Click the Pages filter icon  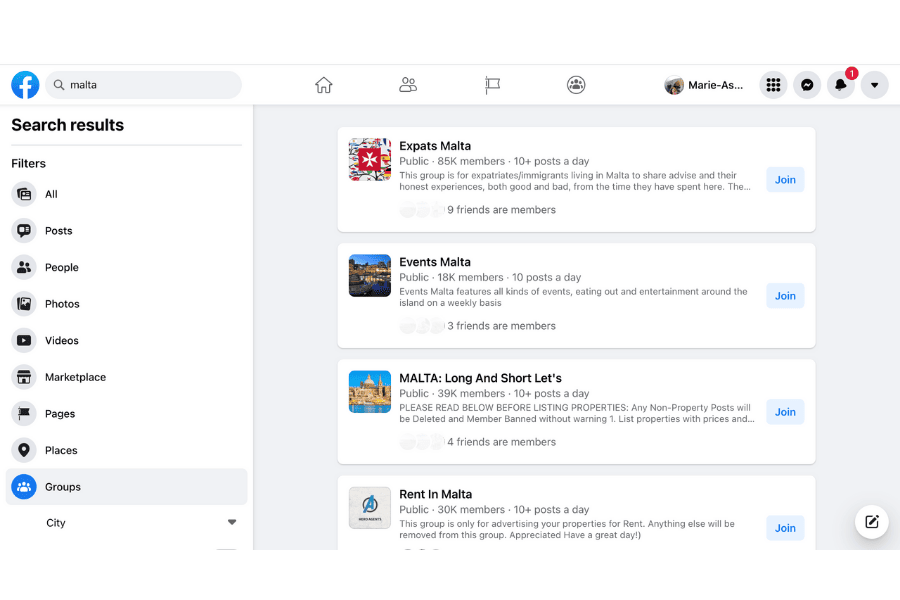(x=24, y=413)
